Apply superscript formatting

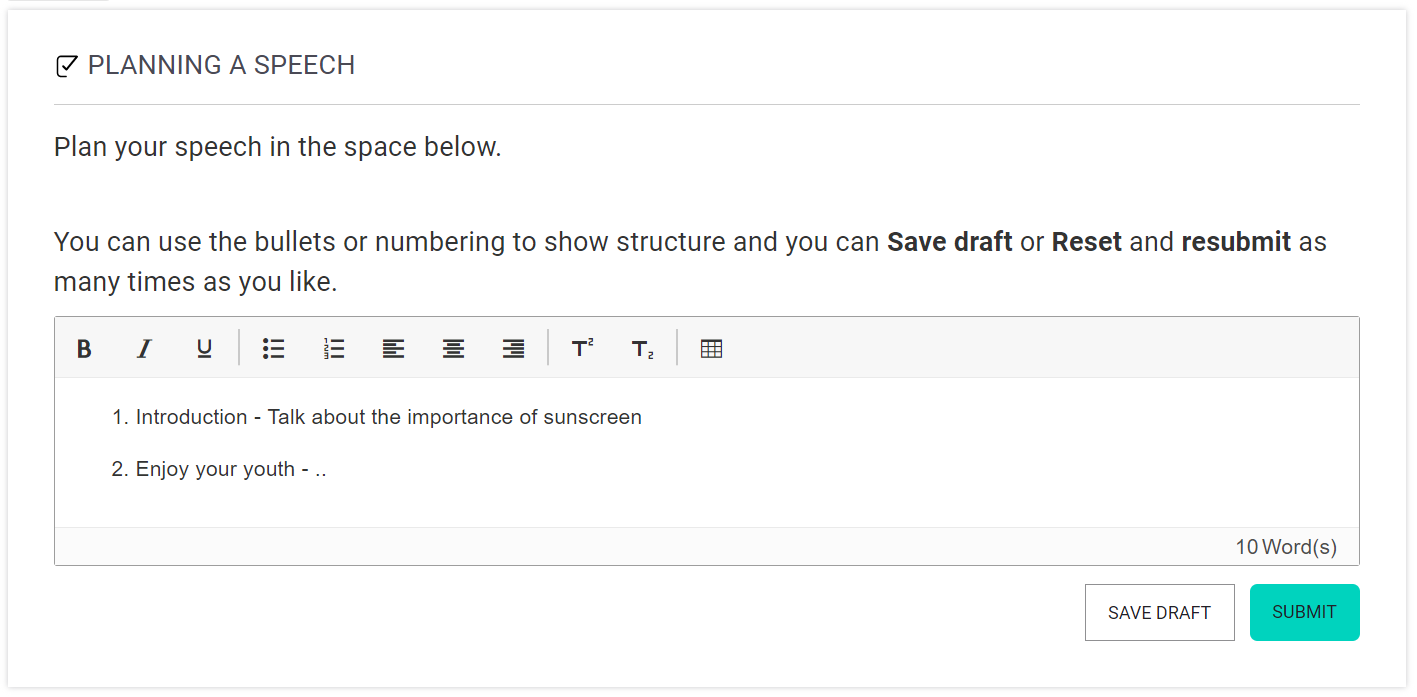pyautogui.click(x=581, y=348)
